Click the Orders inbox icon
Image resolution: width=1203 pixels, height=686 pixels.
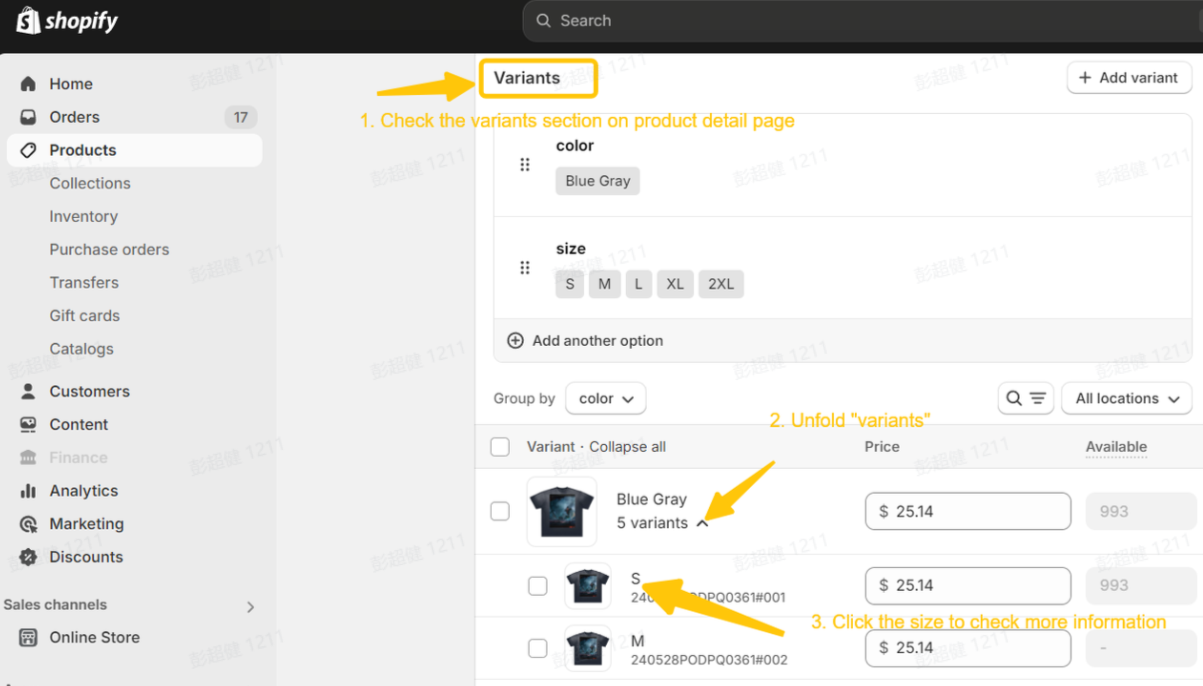[28, 117]
